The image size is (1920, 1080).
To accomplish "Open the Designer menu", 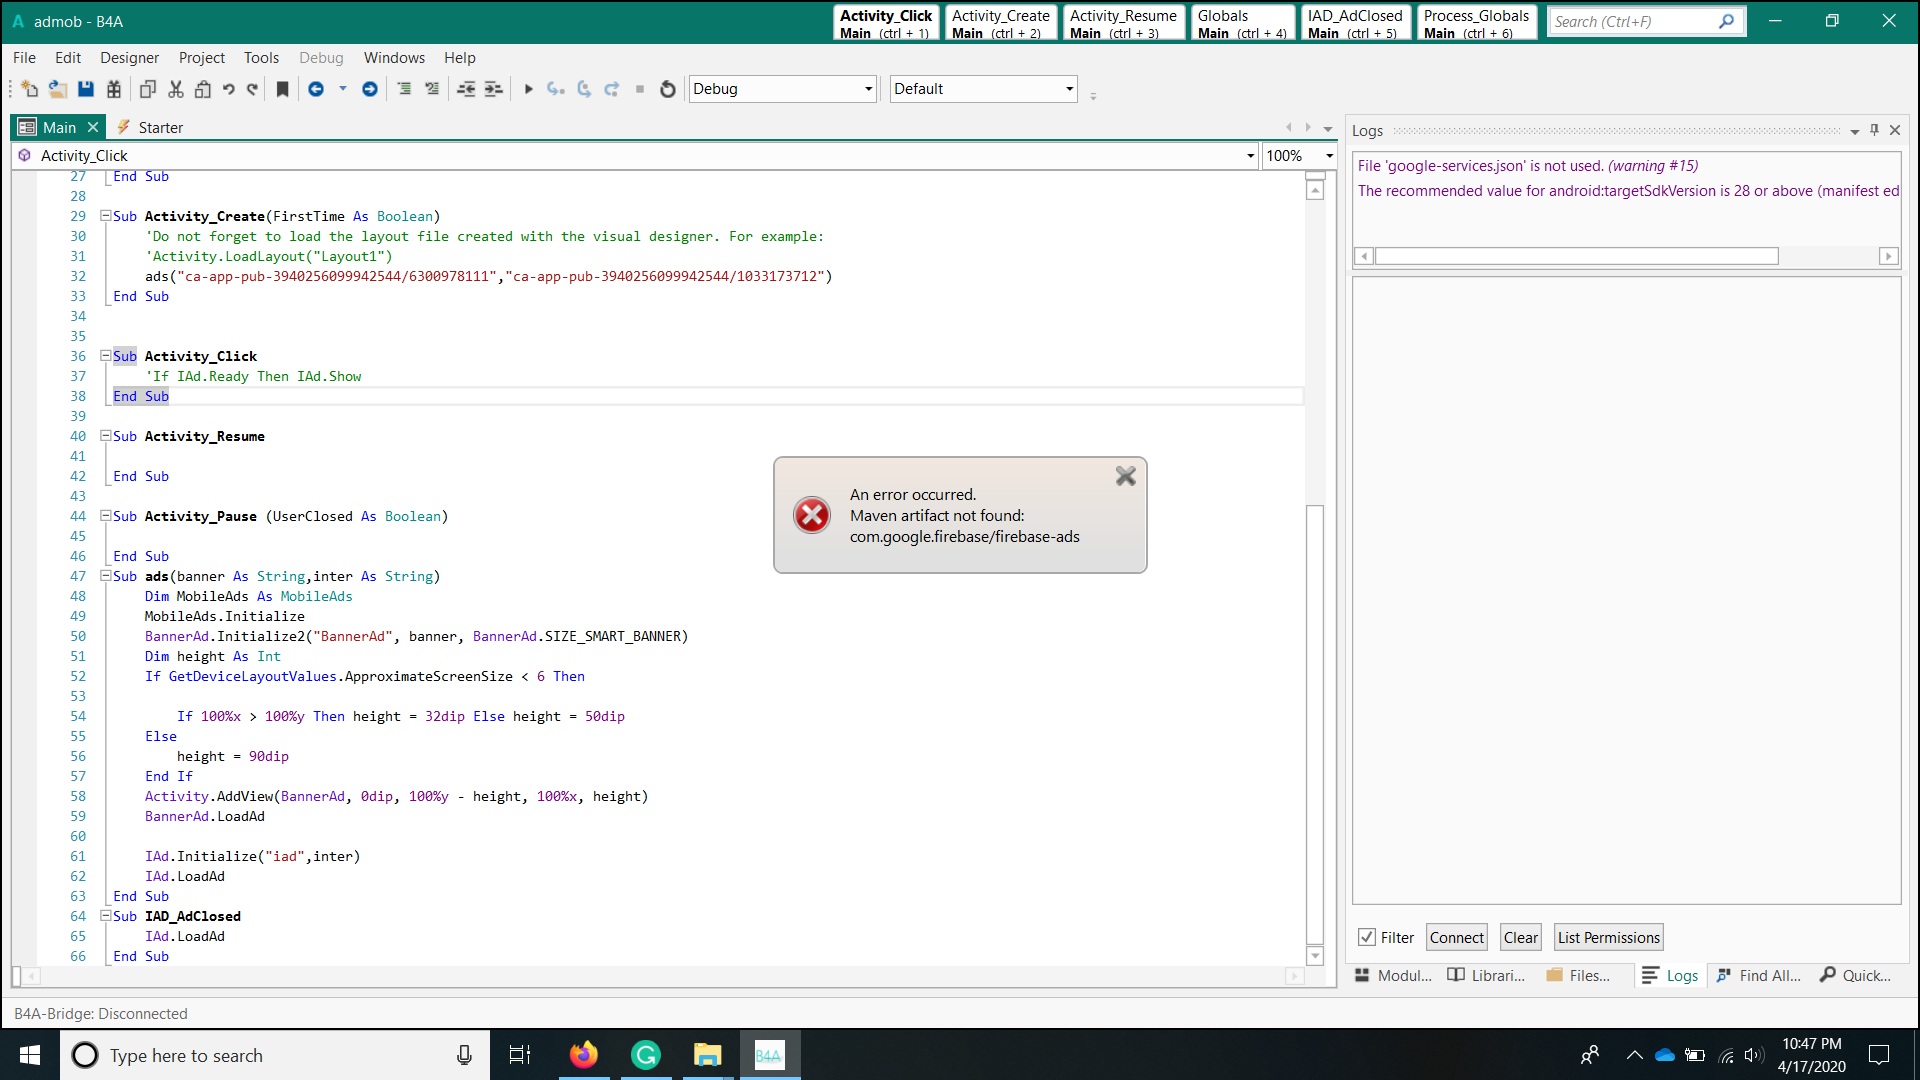I will pyautogui.click(x=129, y=58).
